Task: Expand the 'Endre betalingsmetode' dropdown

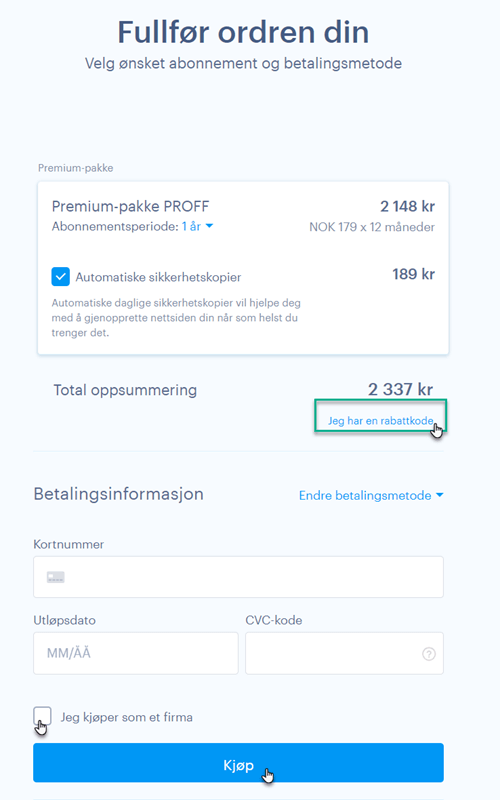Action: coord(371,495)
